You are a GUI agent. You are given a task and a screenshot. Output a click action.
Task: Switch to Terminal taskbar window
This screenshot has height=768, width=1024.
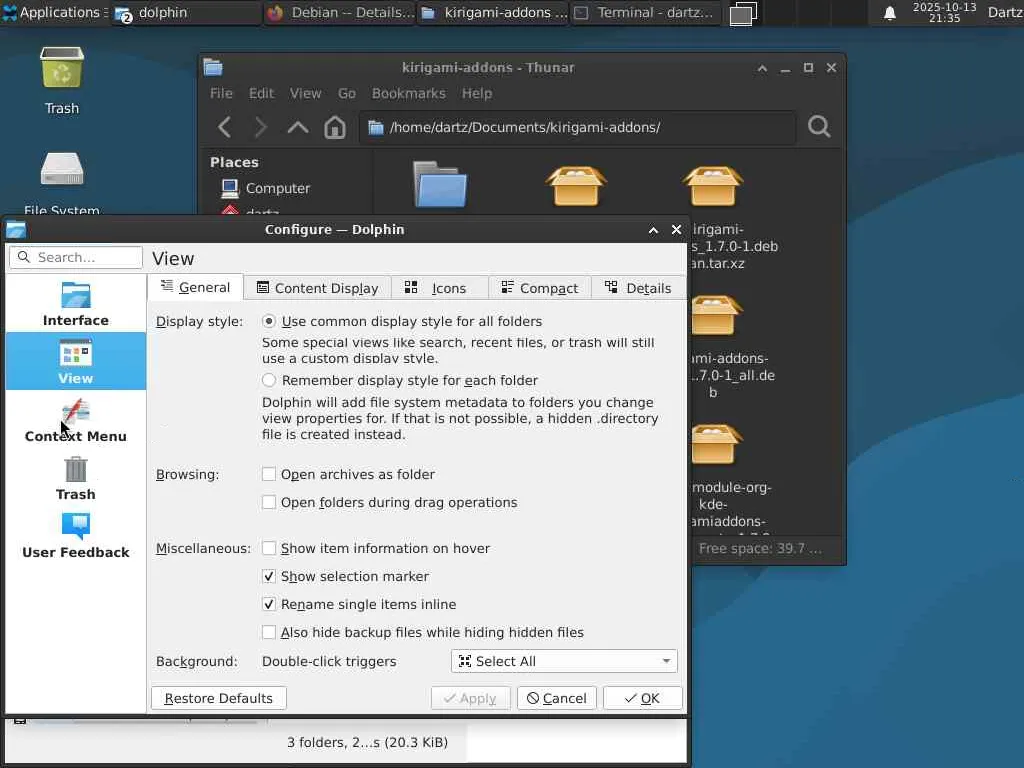(x=647, y=12)
